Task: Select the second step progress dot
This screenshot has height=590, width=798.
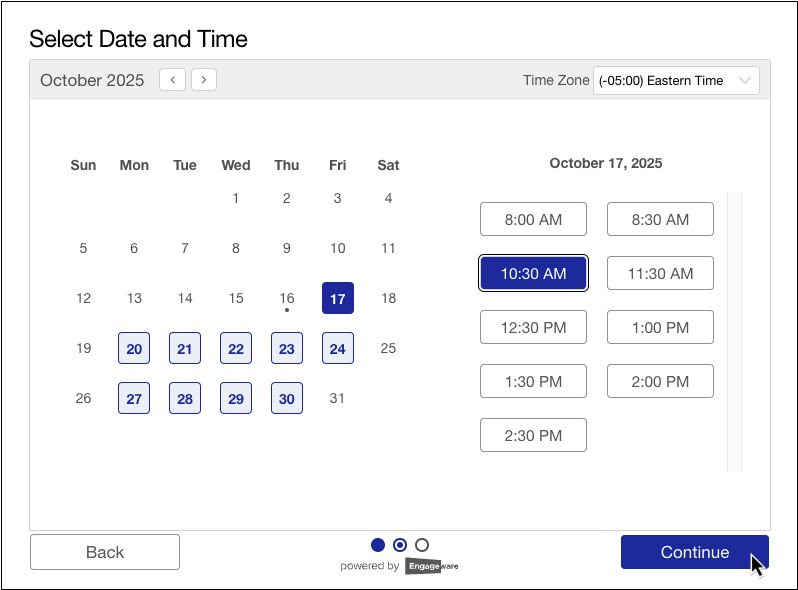Action: pos(400,545)
